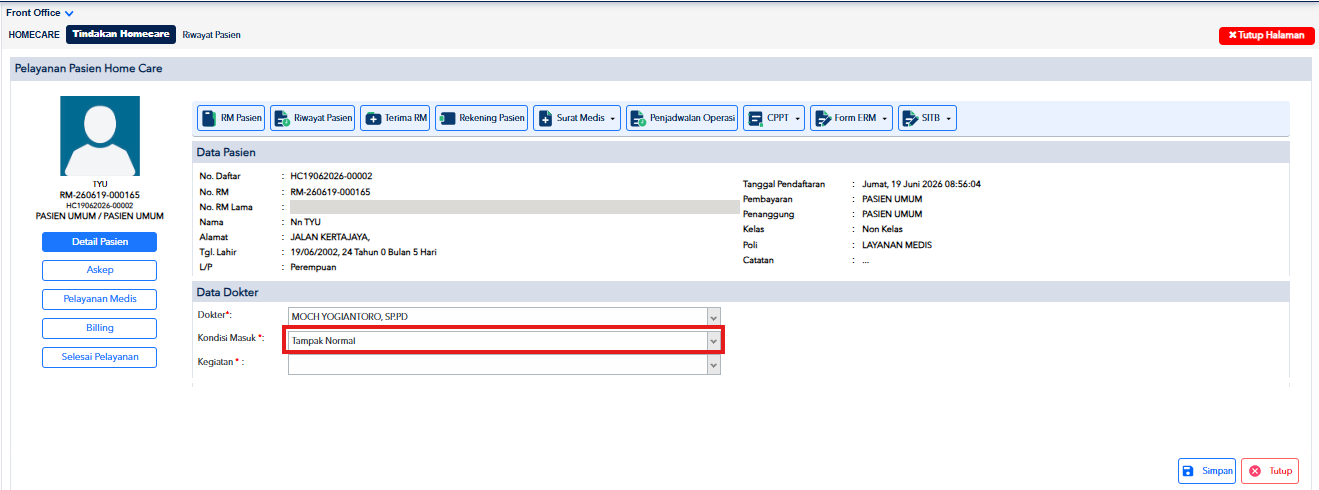This screenshot has width=1319, height=490.
Task: Expand the Form ERM dropdown
Action: [851, 118]
